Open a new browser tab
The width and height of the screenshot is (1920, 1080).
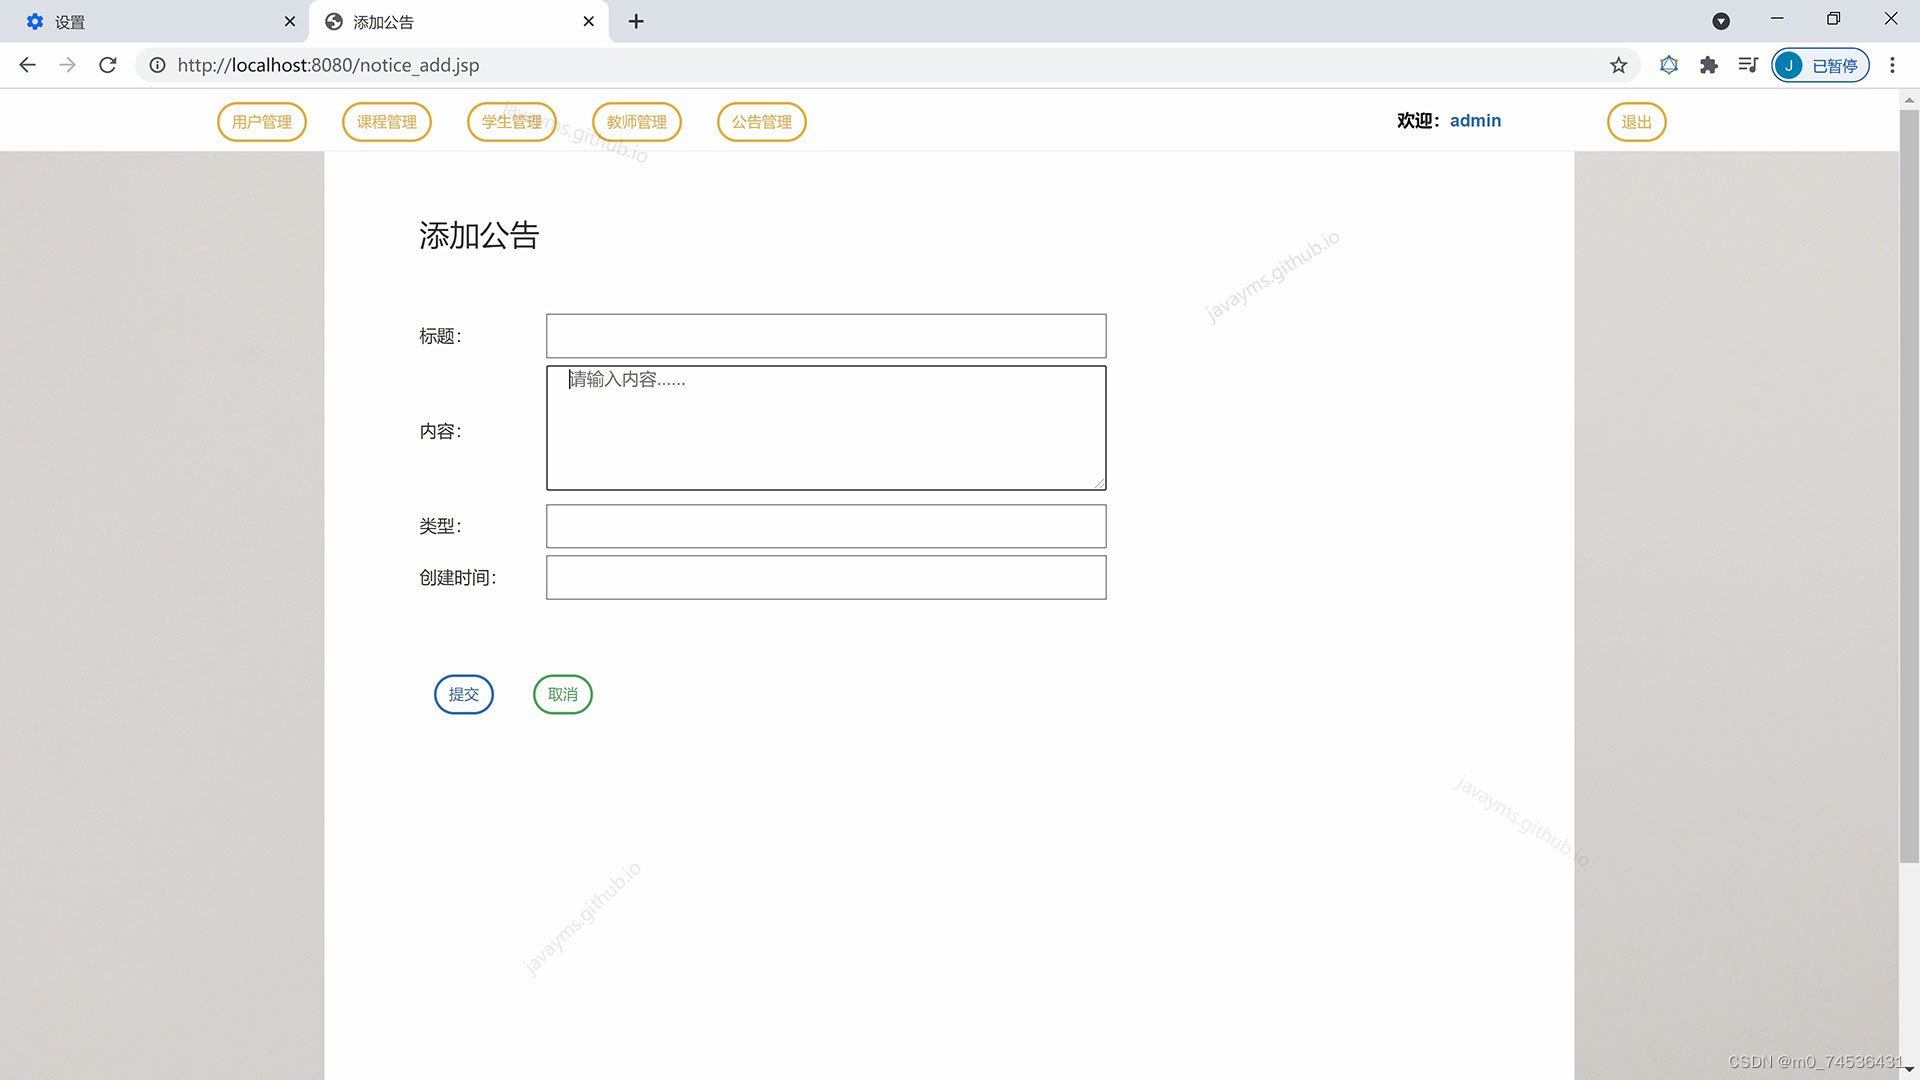point(636,21)
